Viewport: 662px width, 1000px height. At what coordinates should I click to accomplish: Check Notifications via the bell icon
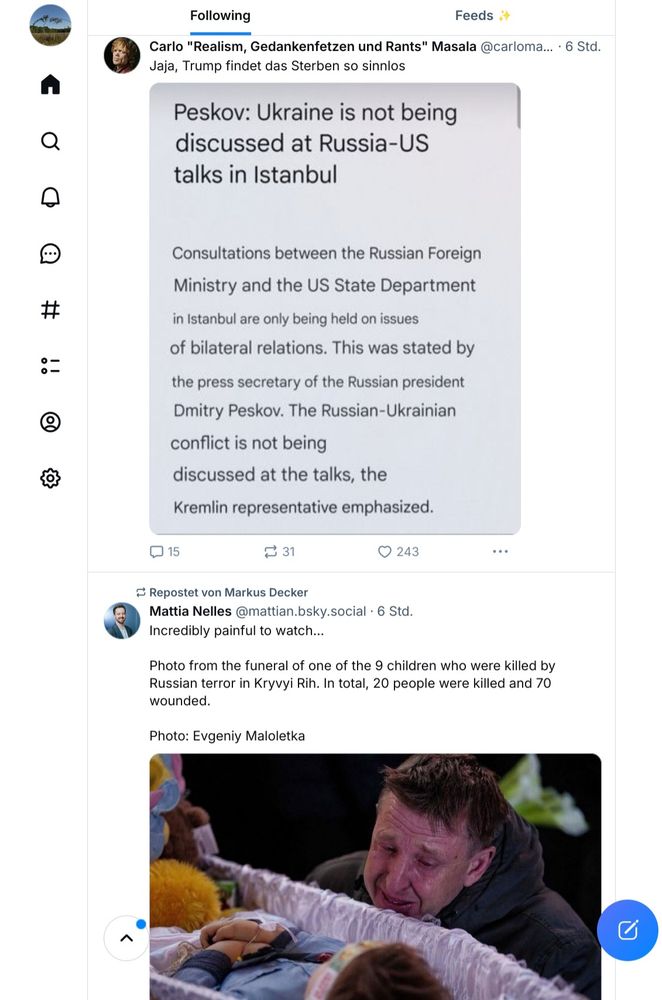pos(49,197)
